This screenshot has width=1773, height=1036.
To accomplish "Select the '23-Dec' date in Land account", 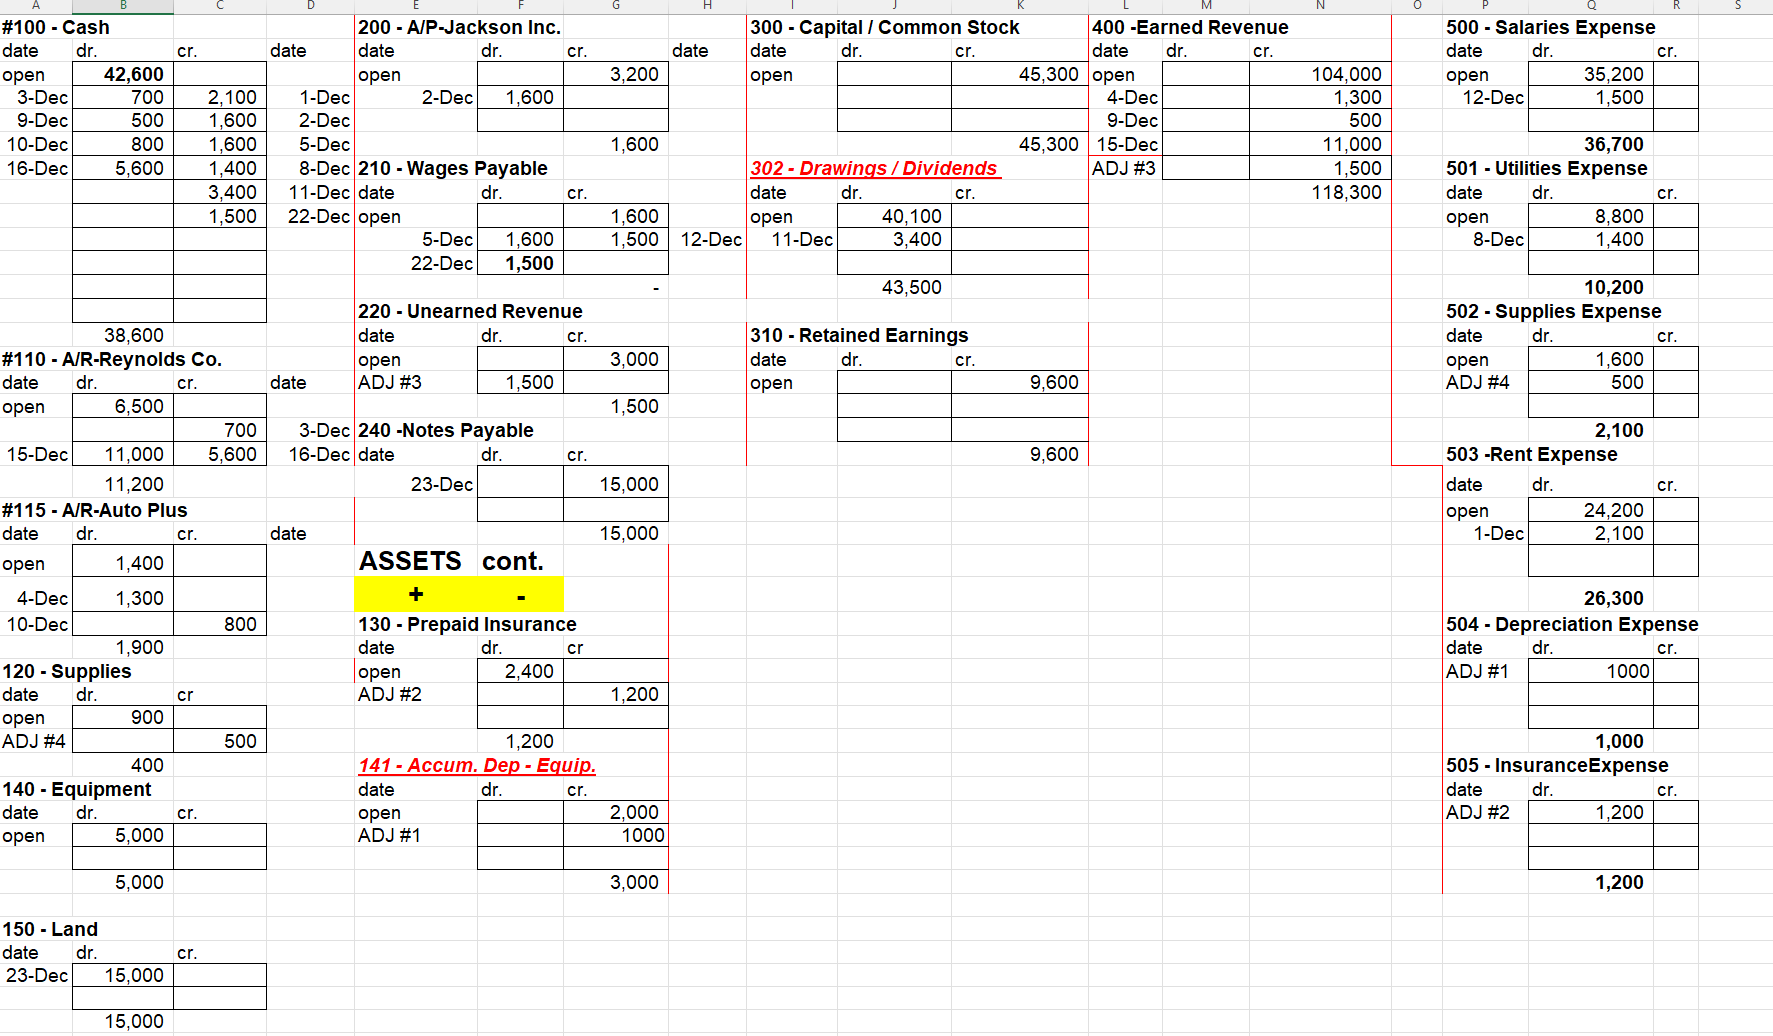I will 37,975.
